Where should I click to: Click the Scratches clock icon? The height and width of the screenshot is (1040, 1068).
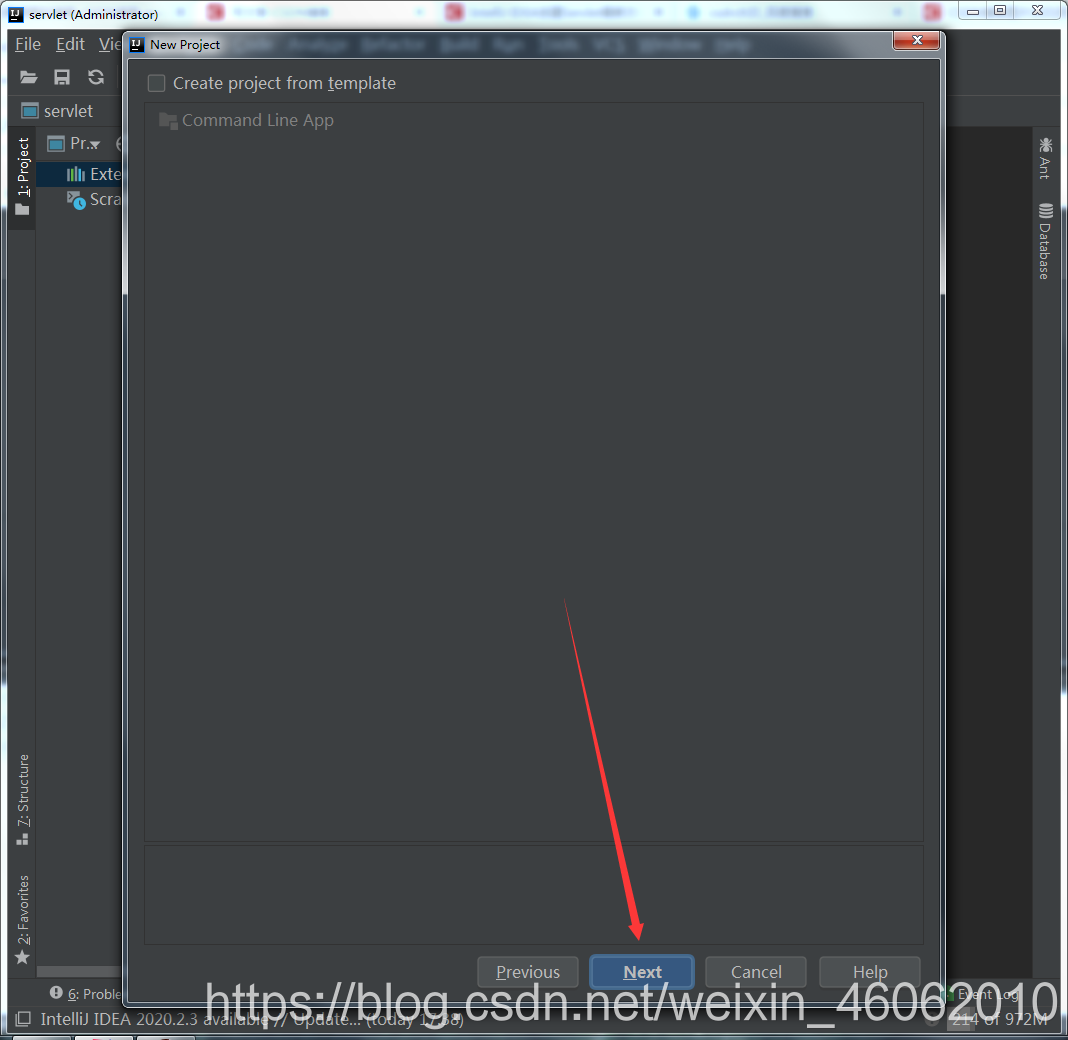76,200
